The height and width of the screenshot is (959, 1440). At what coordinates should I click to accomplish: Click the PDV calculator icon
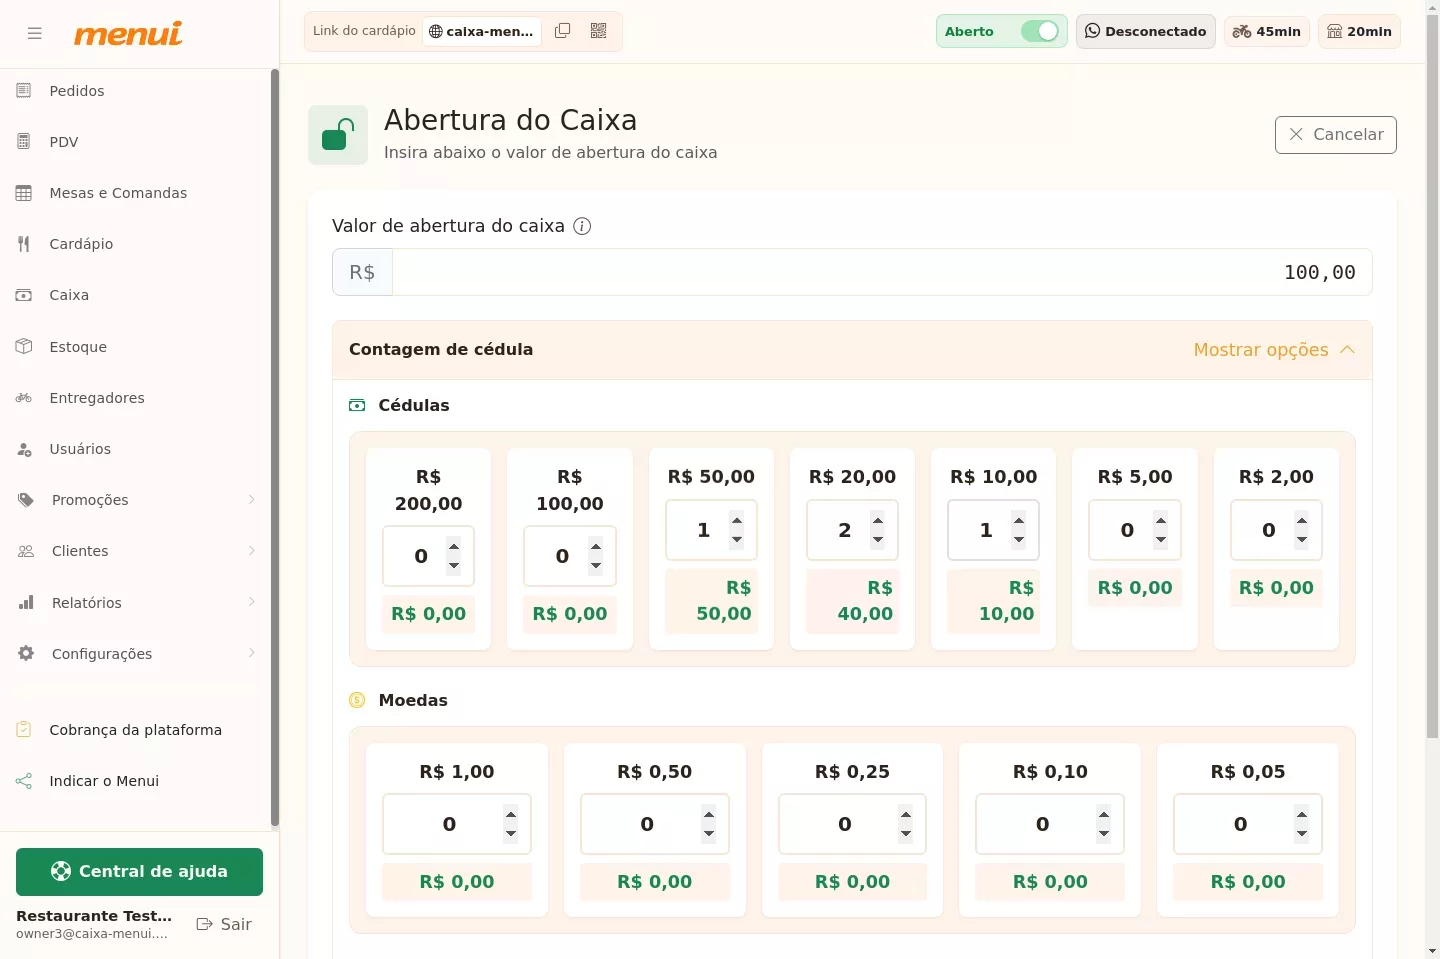pyautogui.click(x=24, y=142)
